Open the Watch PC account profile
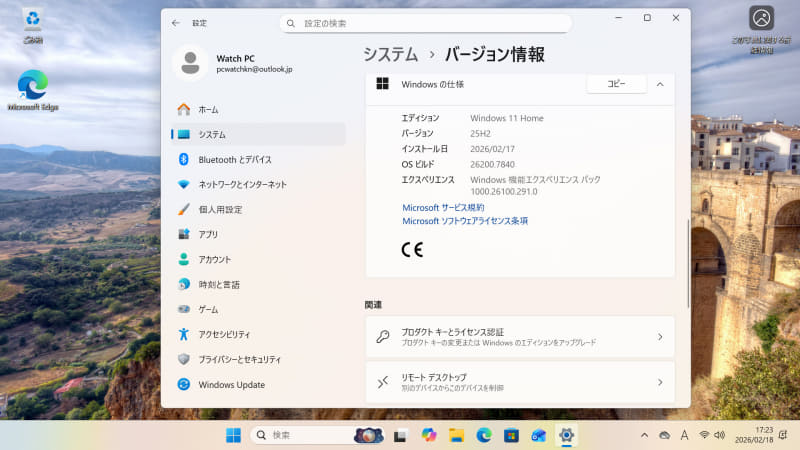Viewport: 800px width, 450px height. pos(235,63)
